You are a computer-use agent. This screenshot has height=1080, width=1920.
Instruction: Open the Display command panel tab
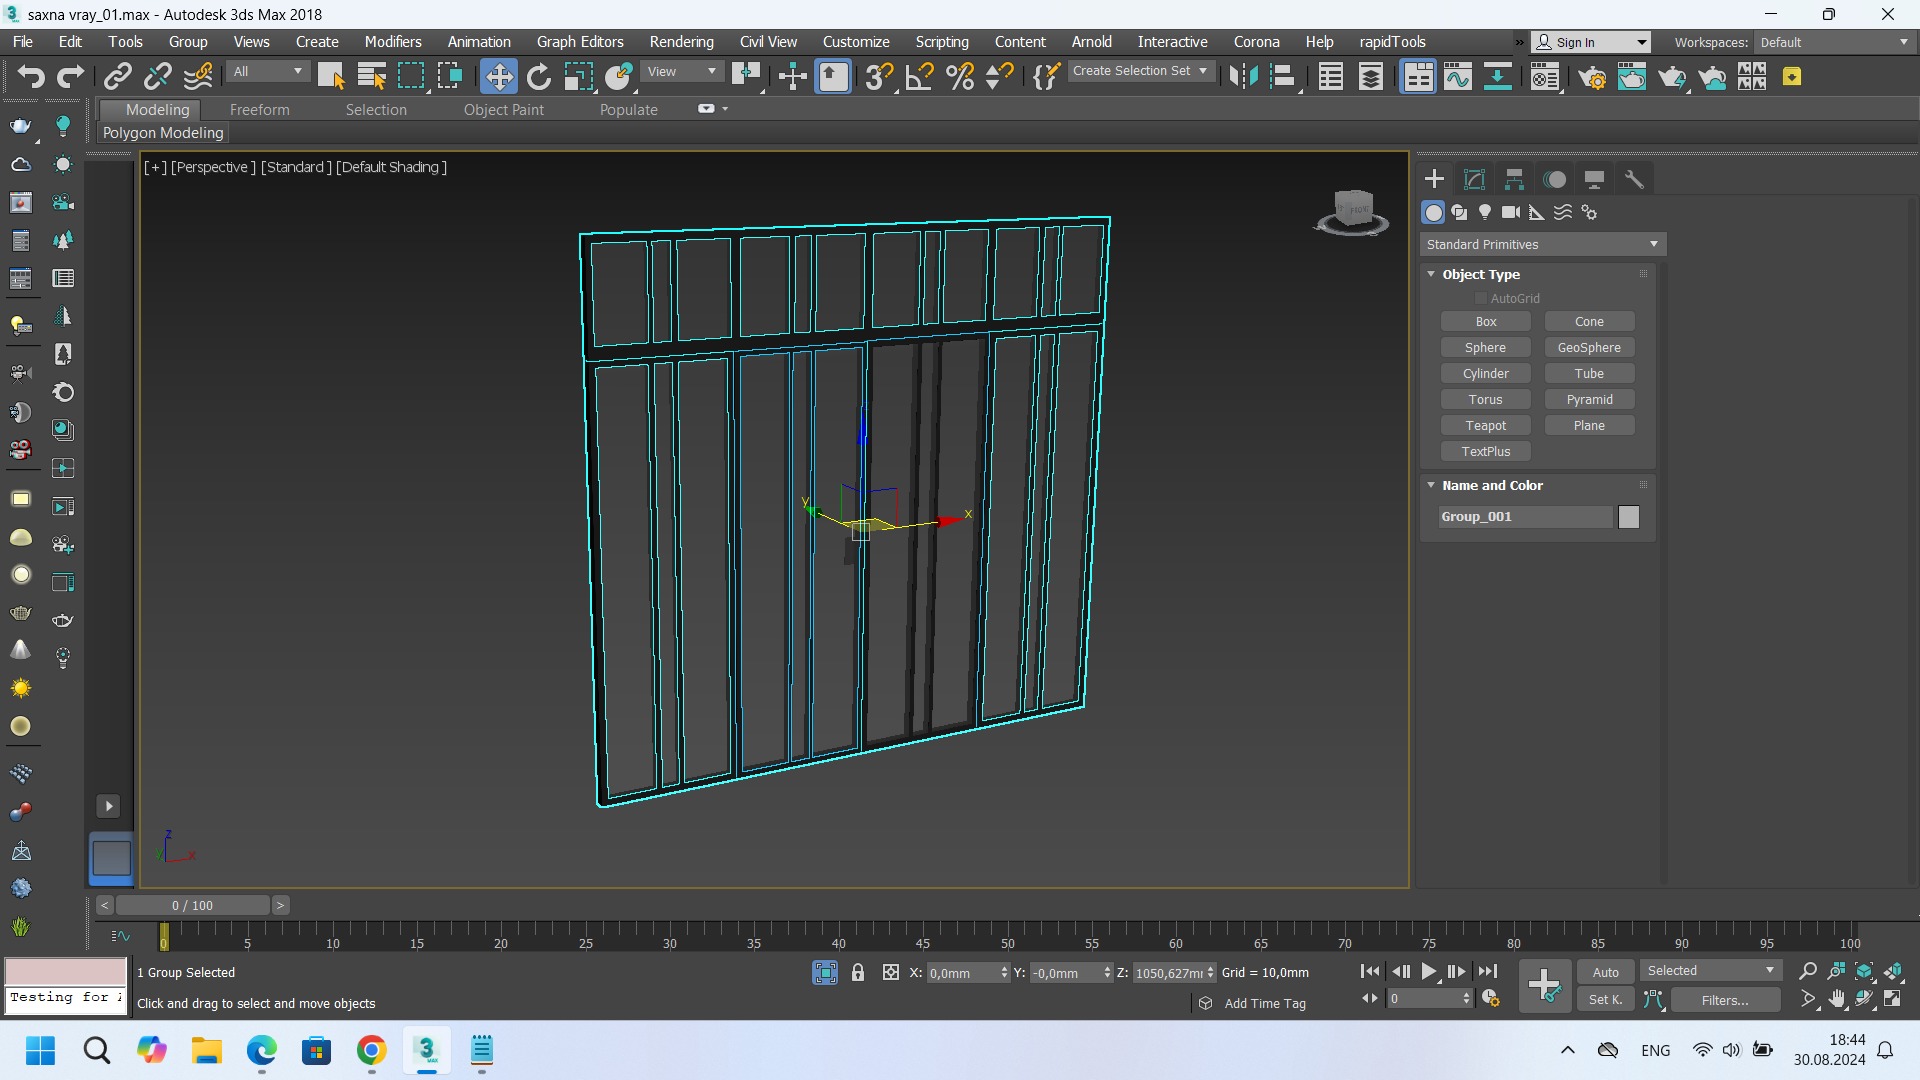tap(1594, 179)
